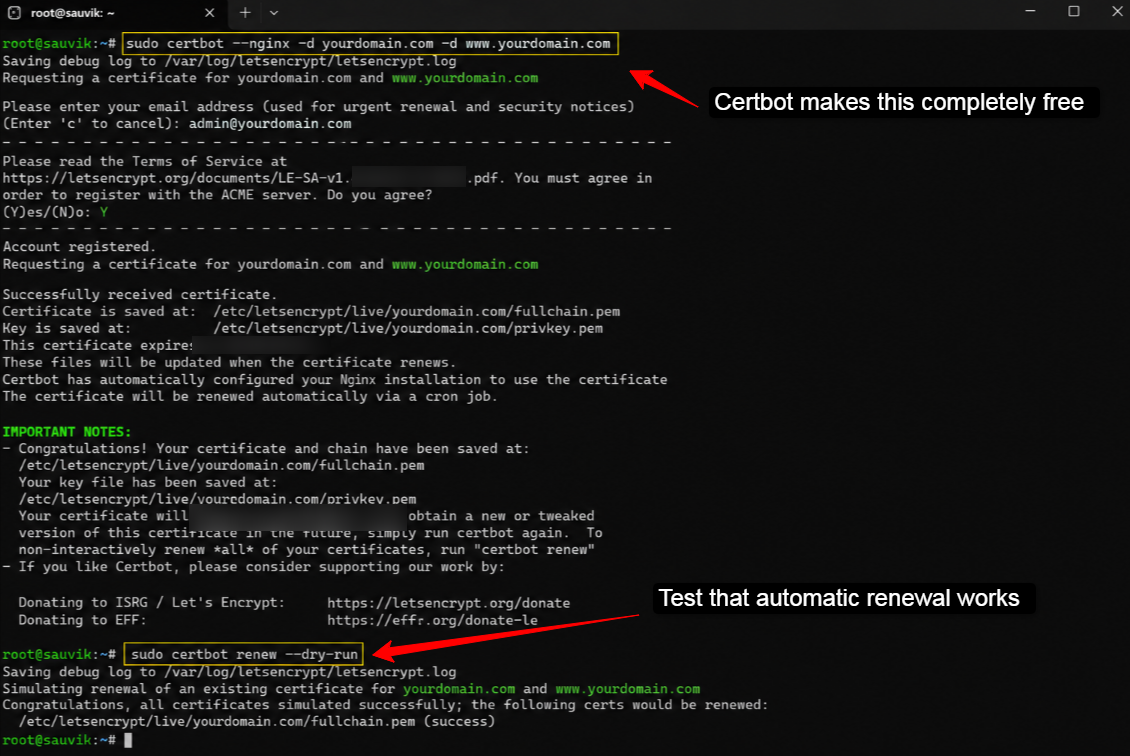The image size is (1130, 756).
Task: Open the letsencrypt.org LE-SA document URL
Action: [254, 178]
